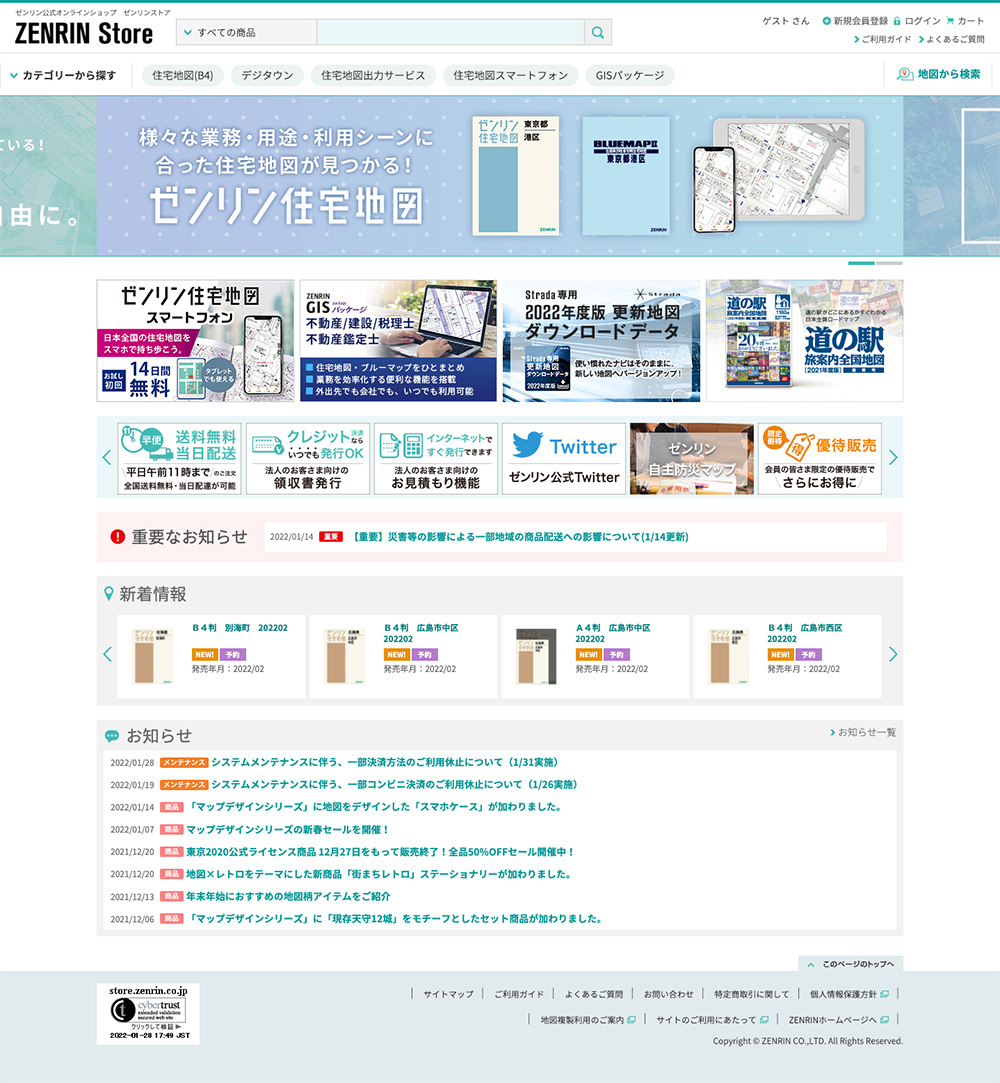Screen dimensions: 1000x1083
Task: Click このページのトップへ button
Action: 851,964
